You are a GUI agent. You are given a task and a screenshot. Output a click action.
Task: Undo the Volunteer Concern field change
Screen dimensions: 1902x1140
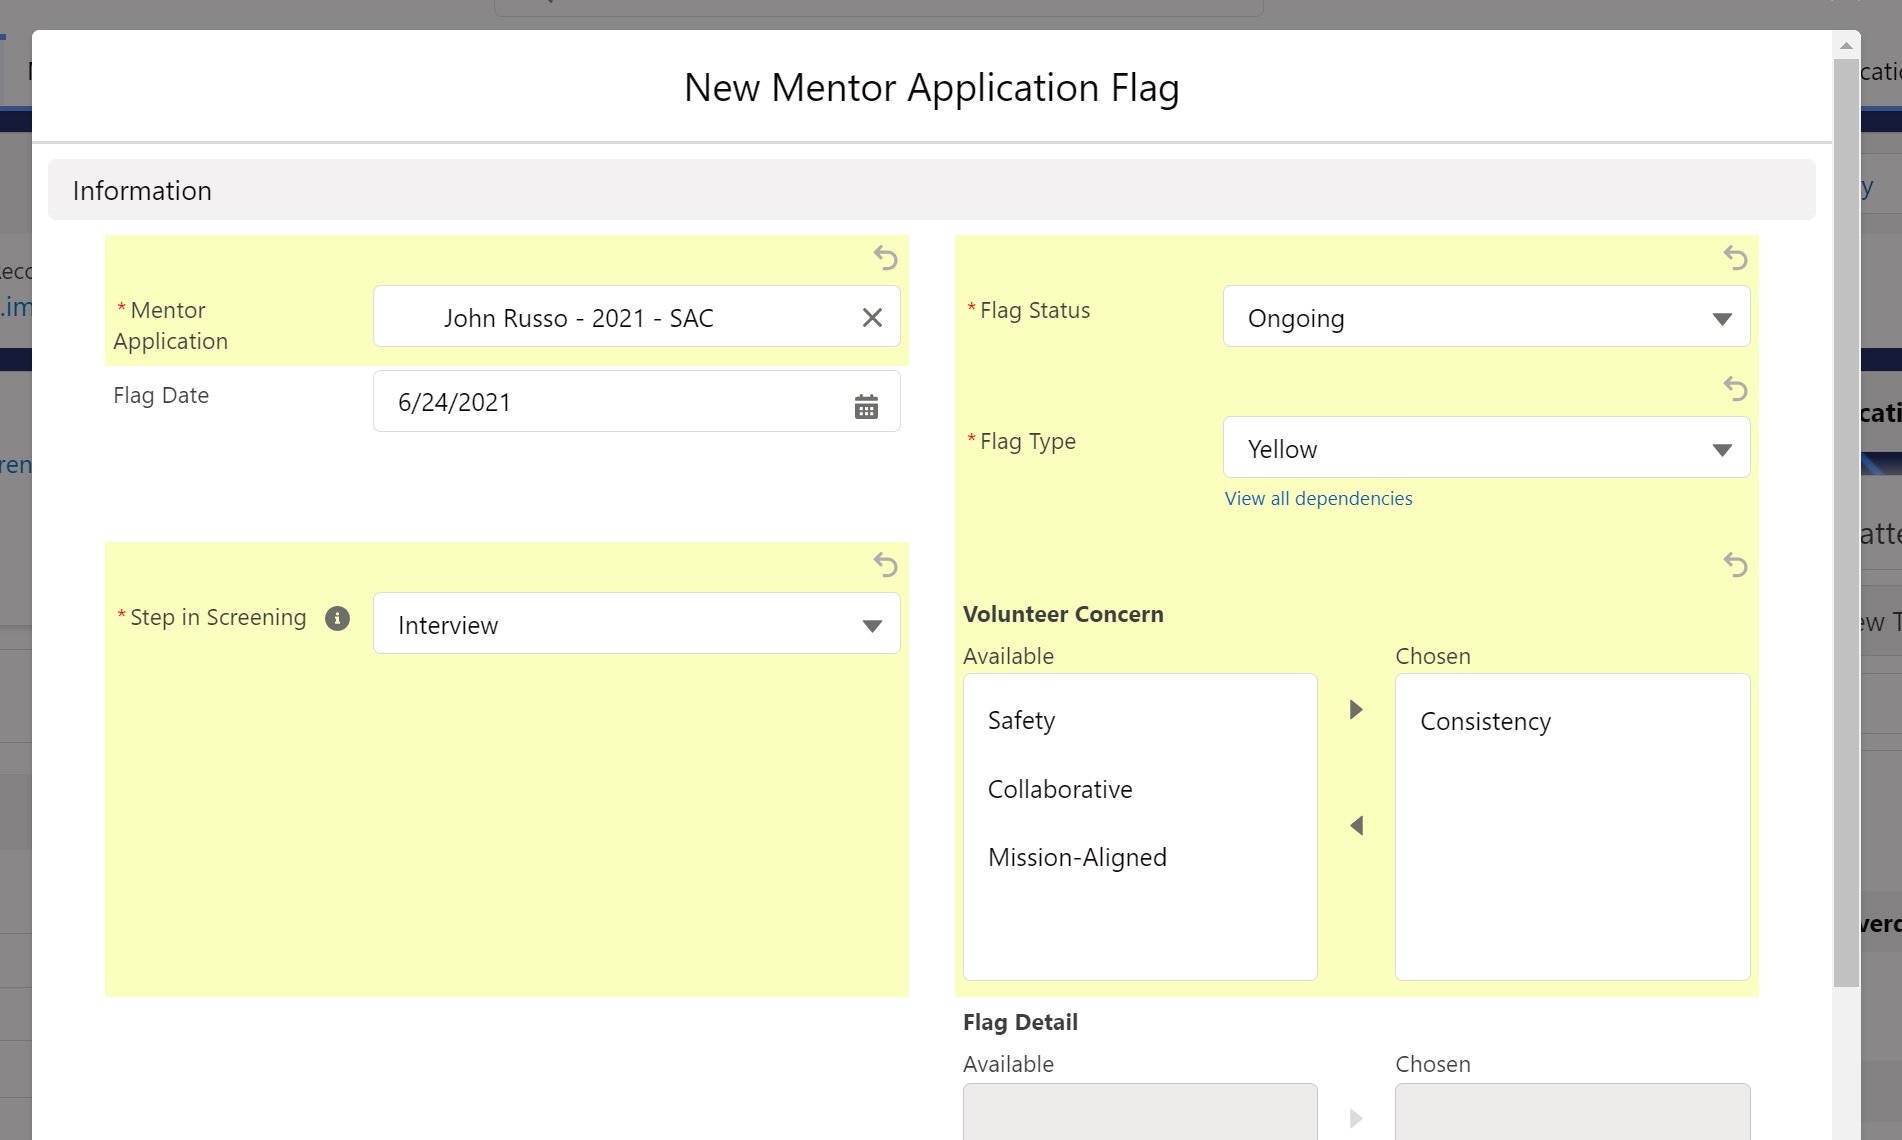pos(1735,565)
